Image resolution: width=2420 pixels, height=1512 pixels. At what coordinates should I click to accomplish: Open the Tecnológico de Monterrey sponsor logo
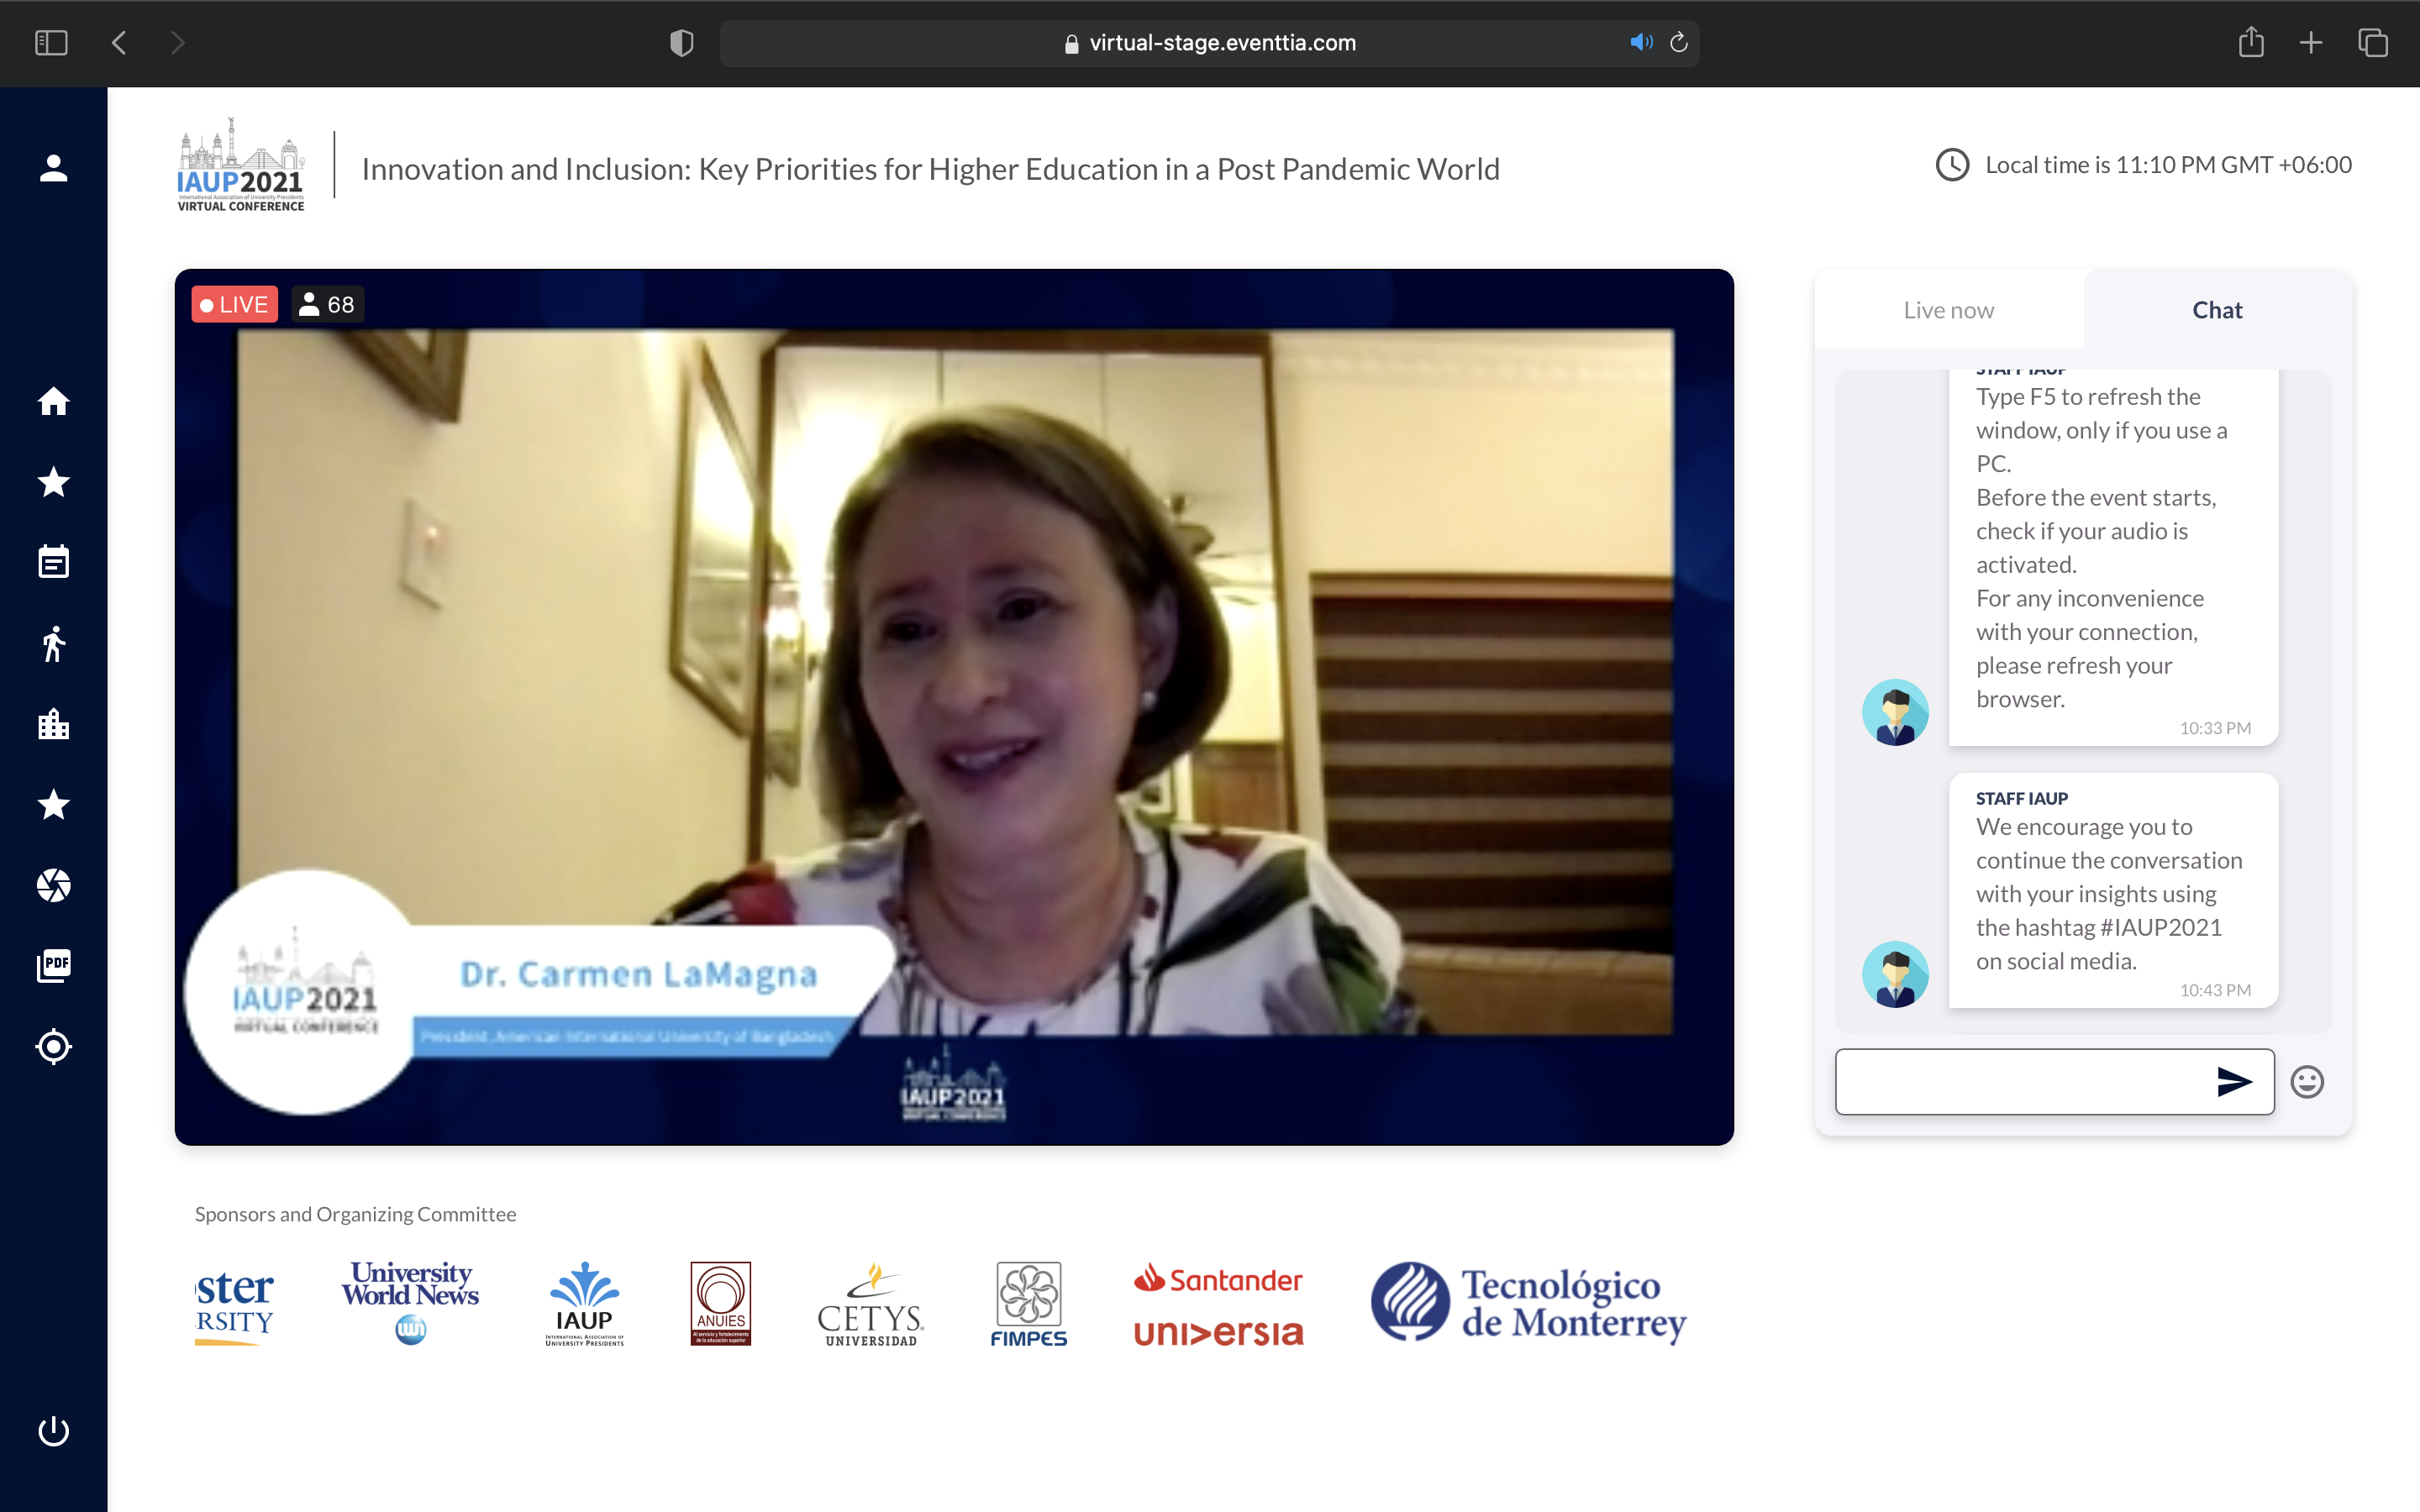click(x=1528, y=1302)
